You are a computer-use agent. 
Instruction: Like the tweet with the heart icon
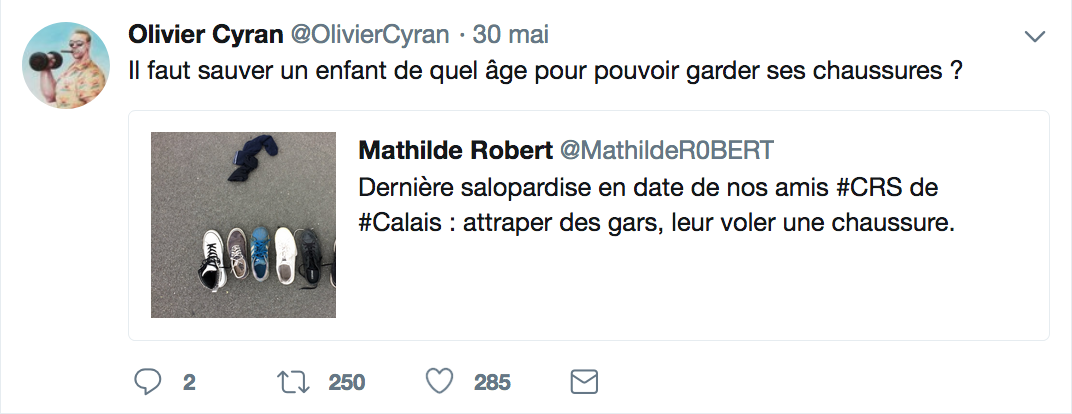coord(437,381)
